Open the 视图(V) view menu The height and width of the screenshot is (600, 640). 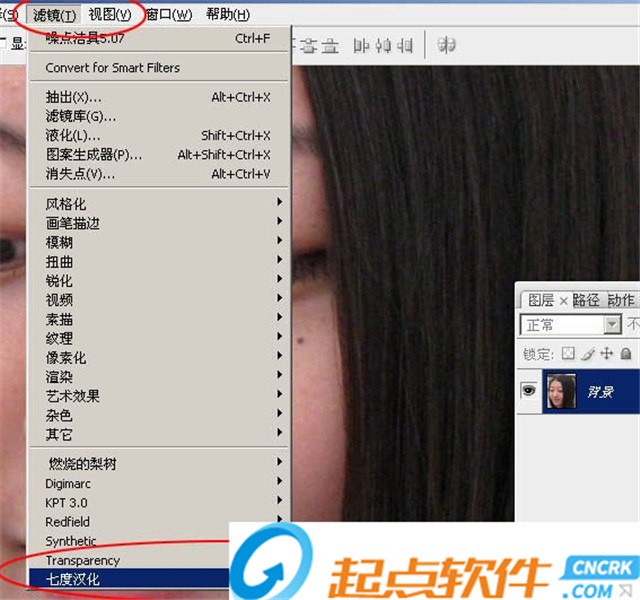[x=110, y=15]
